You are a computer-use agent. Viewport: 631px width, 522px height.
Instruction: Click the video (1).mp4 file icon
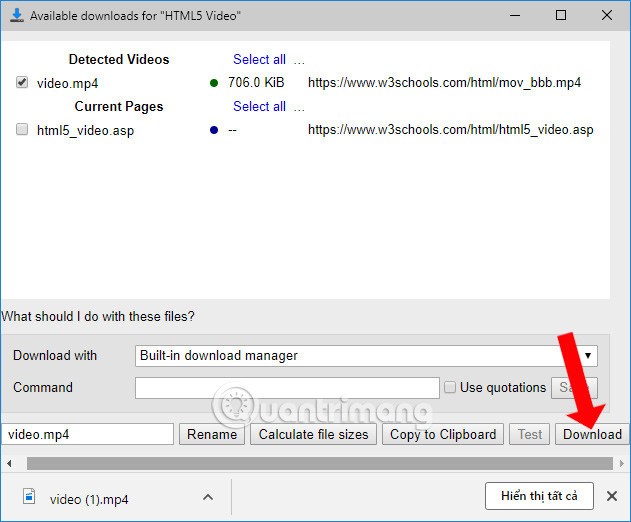[x=29, y=497]
